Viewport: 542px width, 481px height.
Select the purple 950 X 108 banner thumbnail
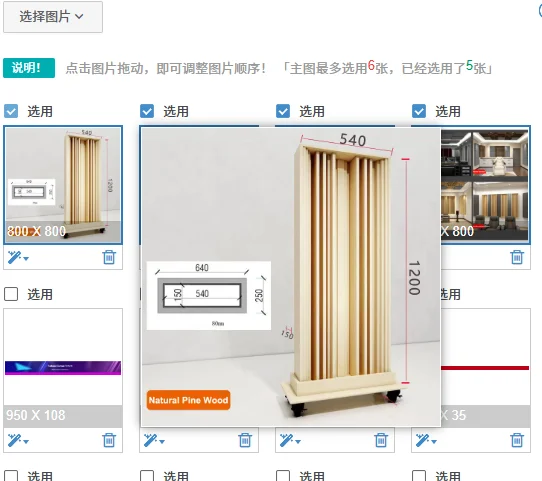click(x=63, y=368)
